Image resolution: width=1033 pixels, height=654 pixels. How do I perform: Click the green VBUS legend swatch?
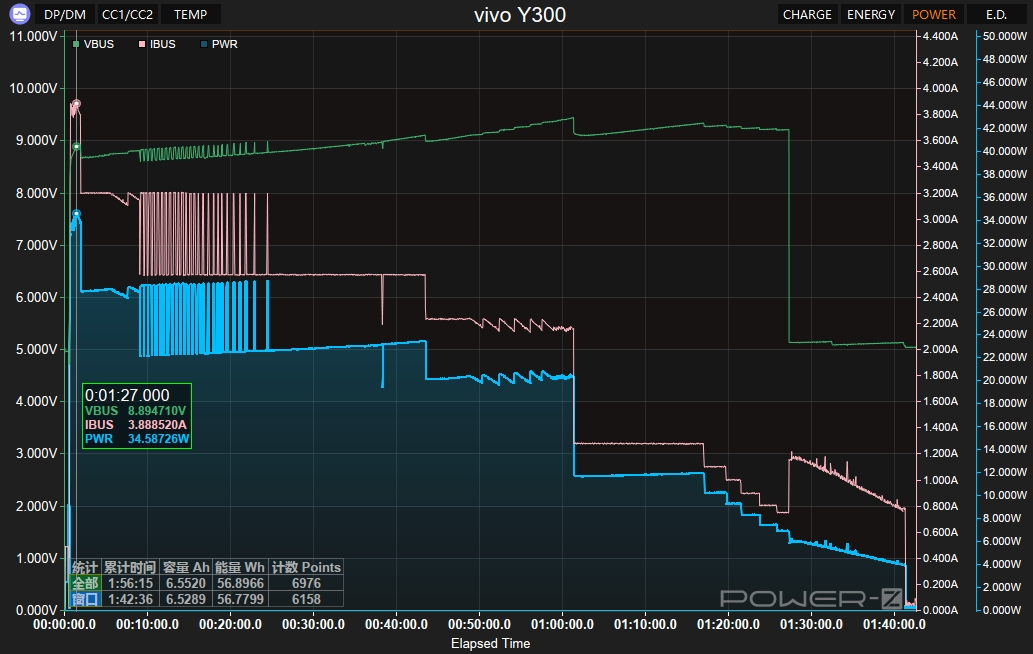pyautogui.click(x=76, y=44)
